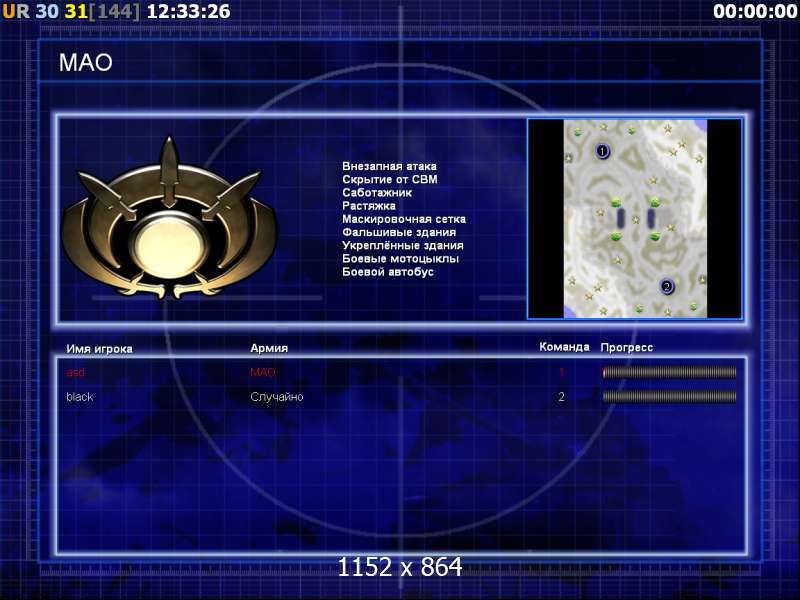Select player name 'asd'
Screen dimensions: 800x600
76,372
